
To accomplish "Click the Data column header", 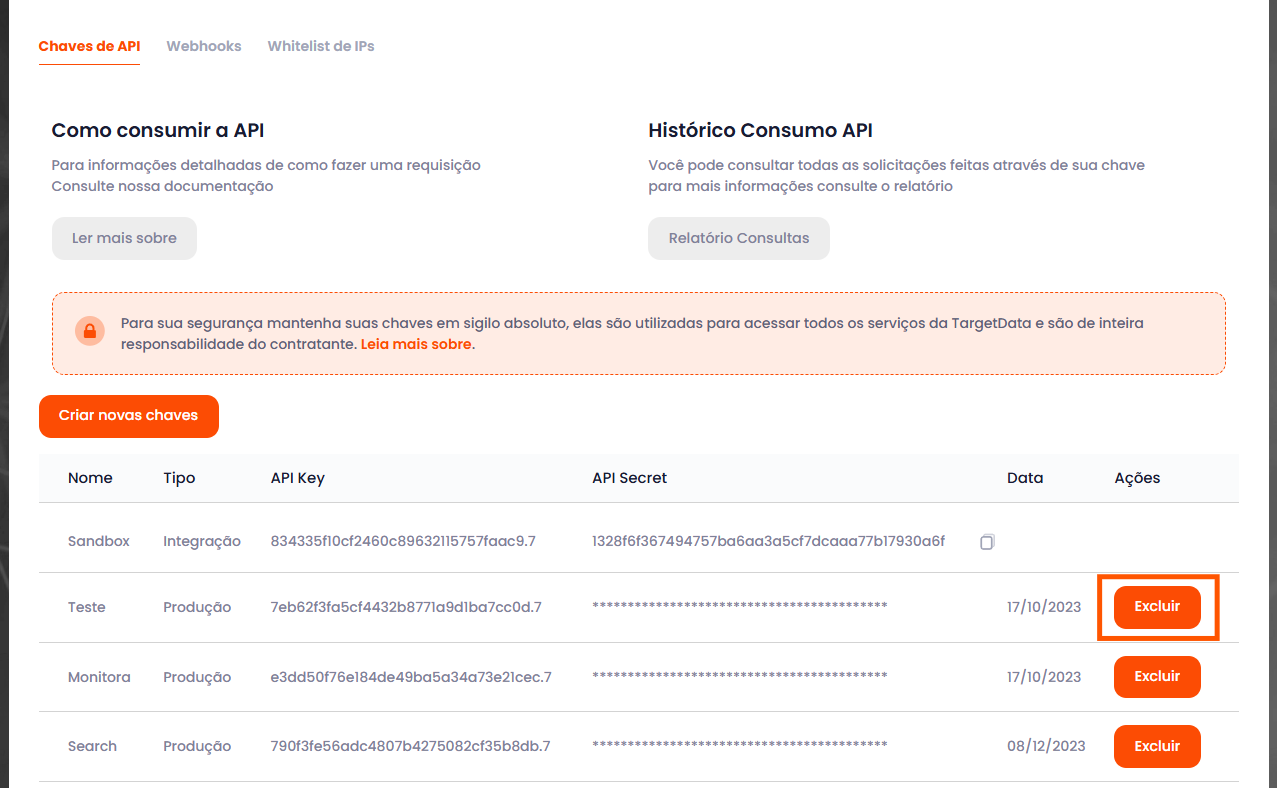I will click(1024, 478).
